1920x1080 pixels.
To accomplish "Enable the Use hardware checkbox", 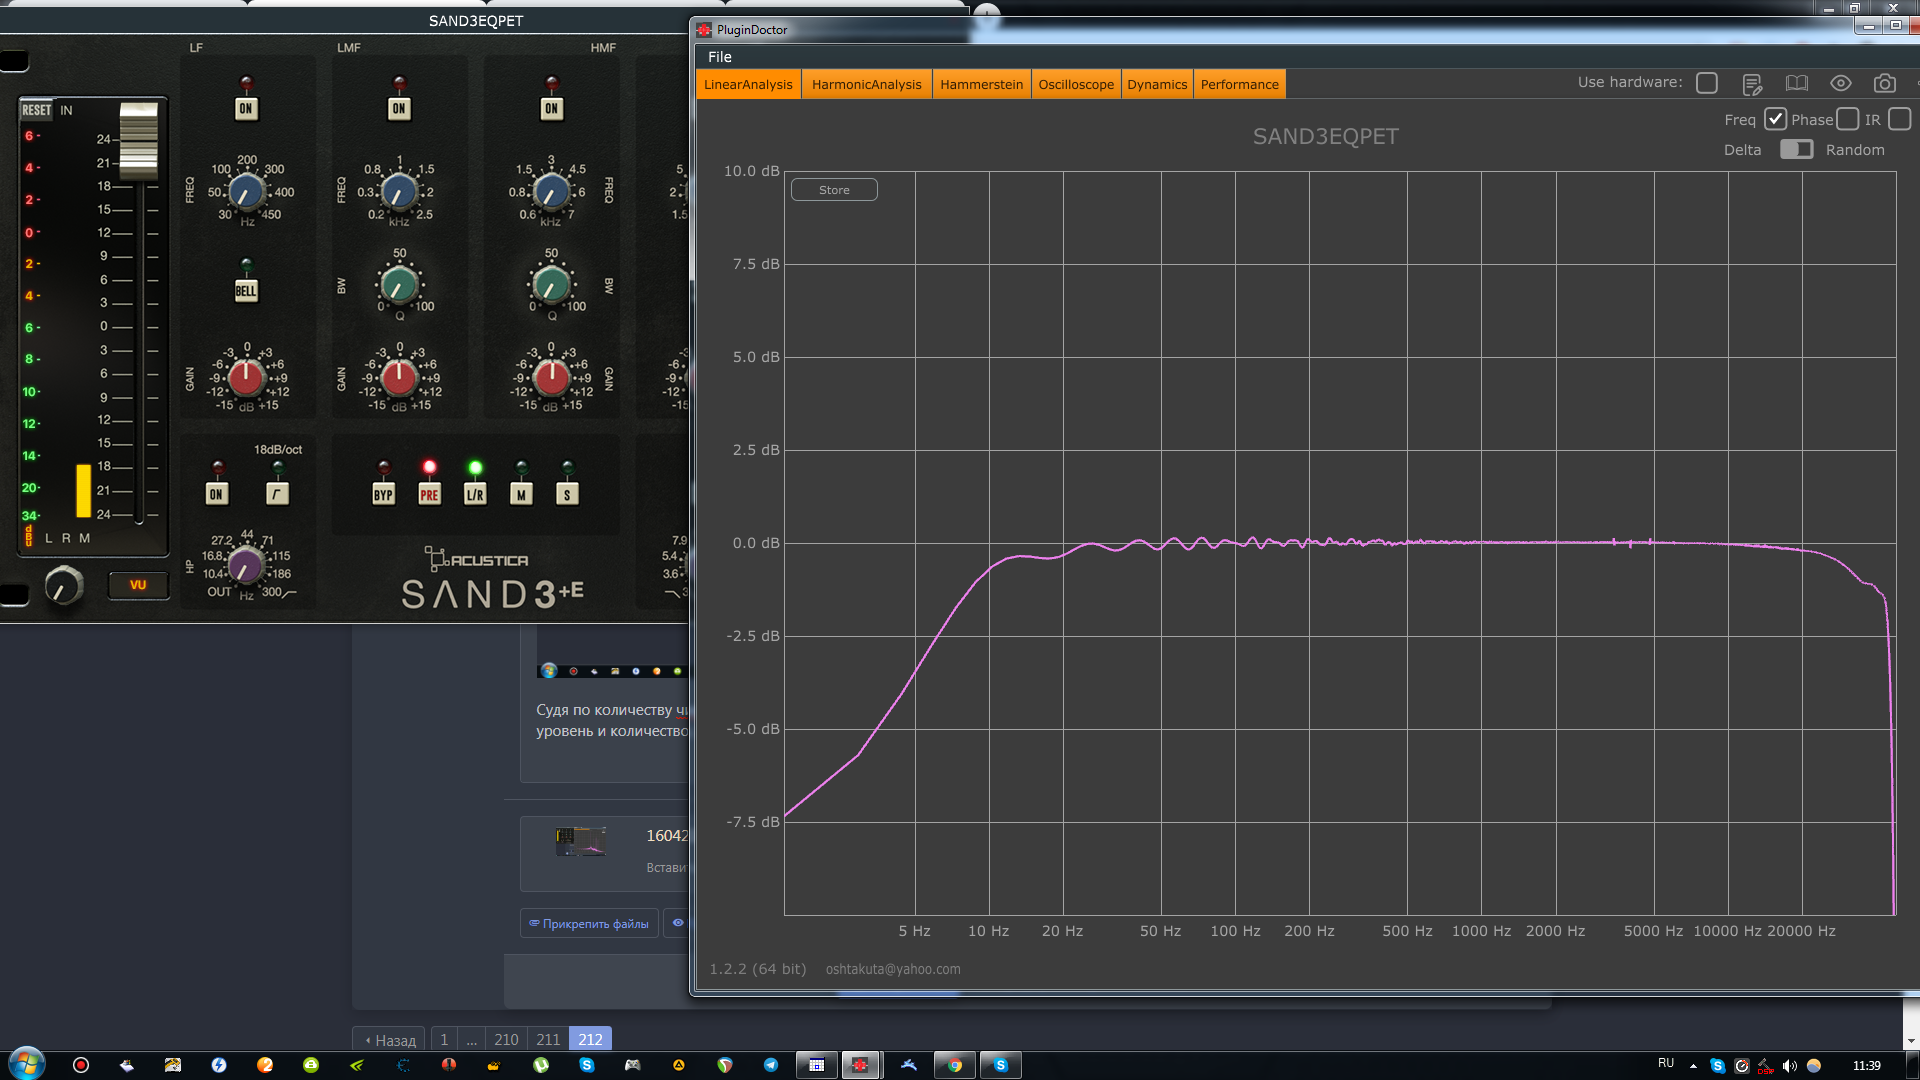I will point(1707,83).
